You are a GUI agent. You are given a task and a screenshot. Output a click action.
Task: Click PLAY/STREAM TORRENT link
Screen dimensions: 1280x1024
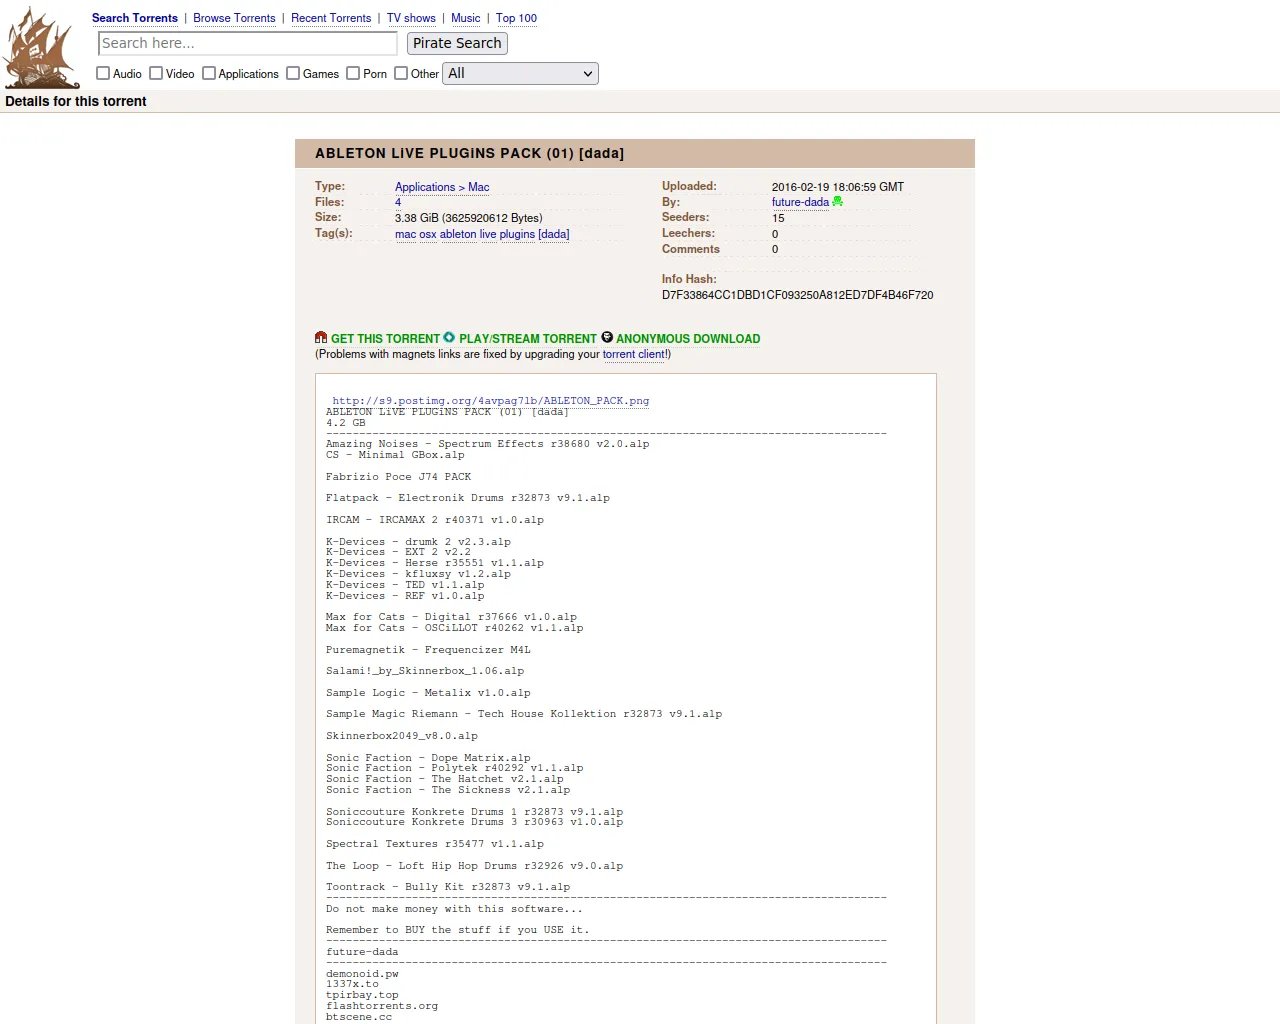pyautogui.click(x=527, y=339)
